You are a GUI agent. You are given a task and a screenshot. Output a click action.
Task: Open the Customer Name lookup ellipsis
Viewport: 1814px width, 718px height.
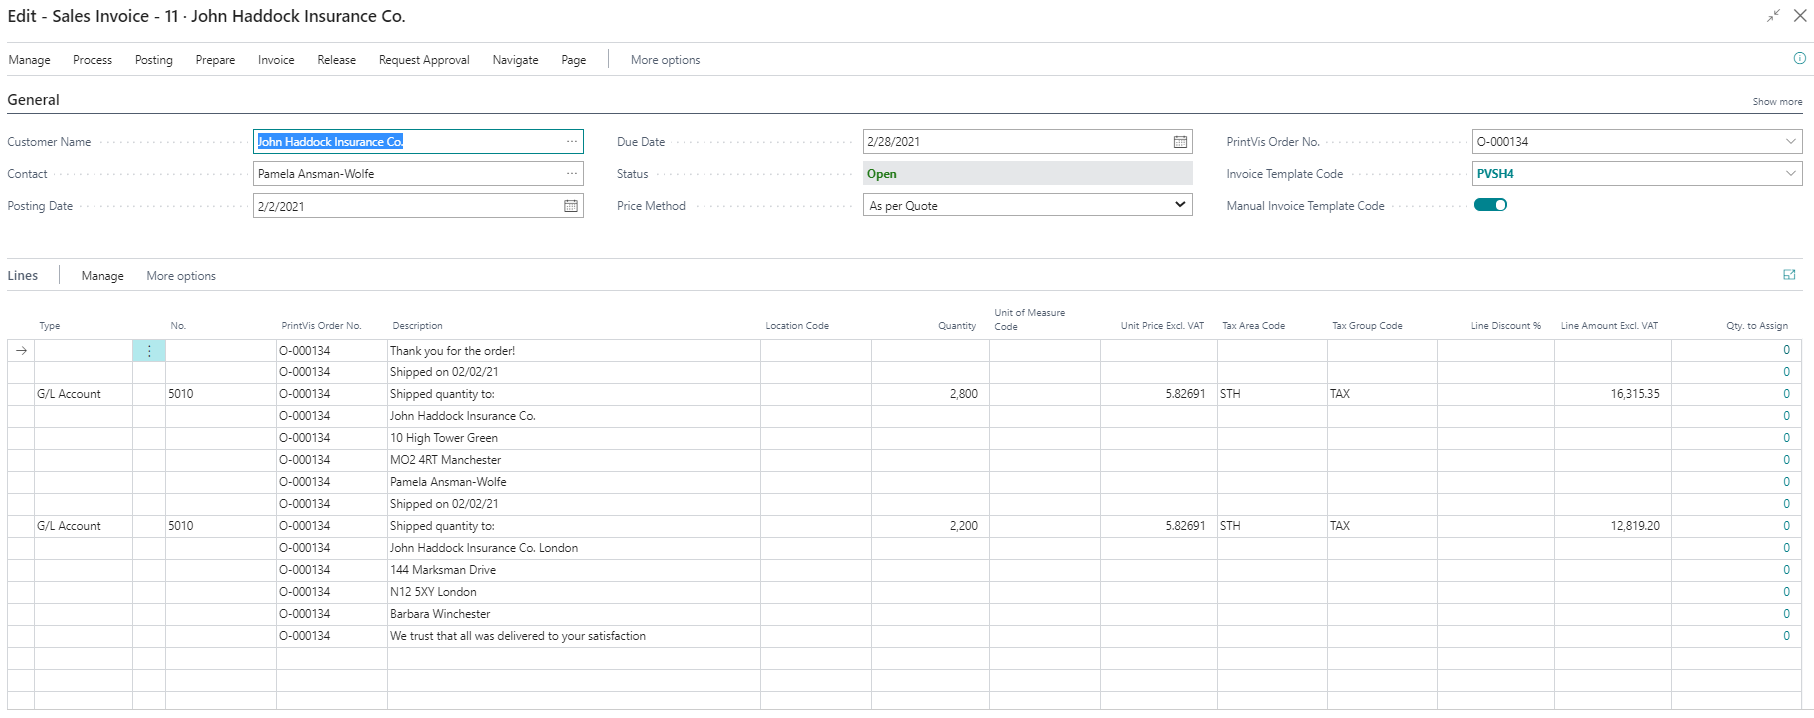[x=571, y=142]
